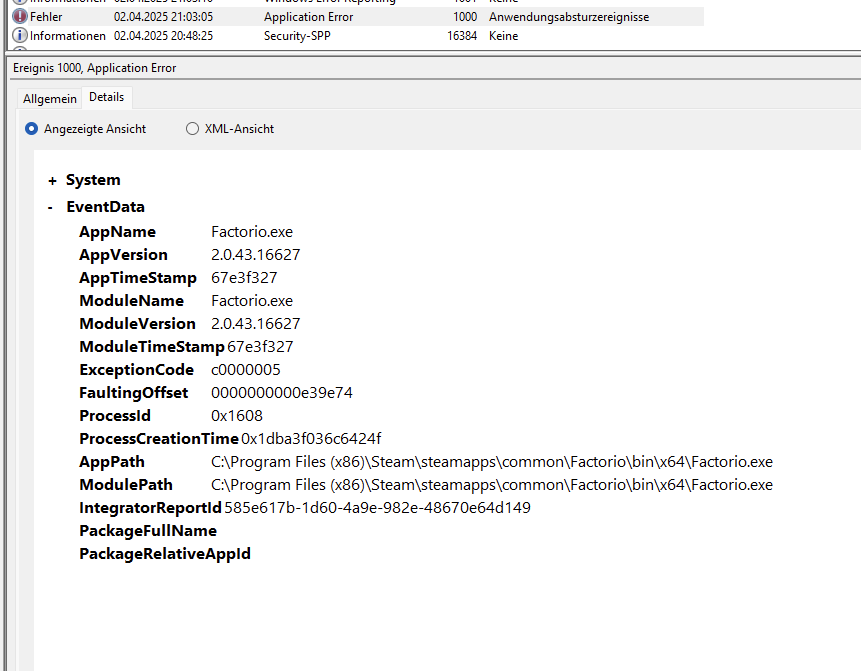This screenshot has height=671, width=861.
Task: Switch to the Details tab
Action: (x=107, y=97)
